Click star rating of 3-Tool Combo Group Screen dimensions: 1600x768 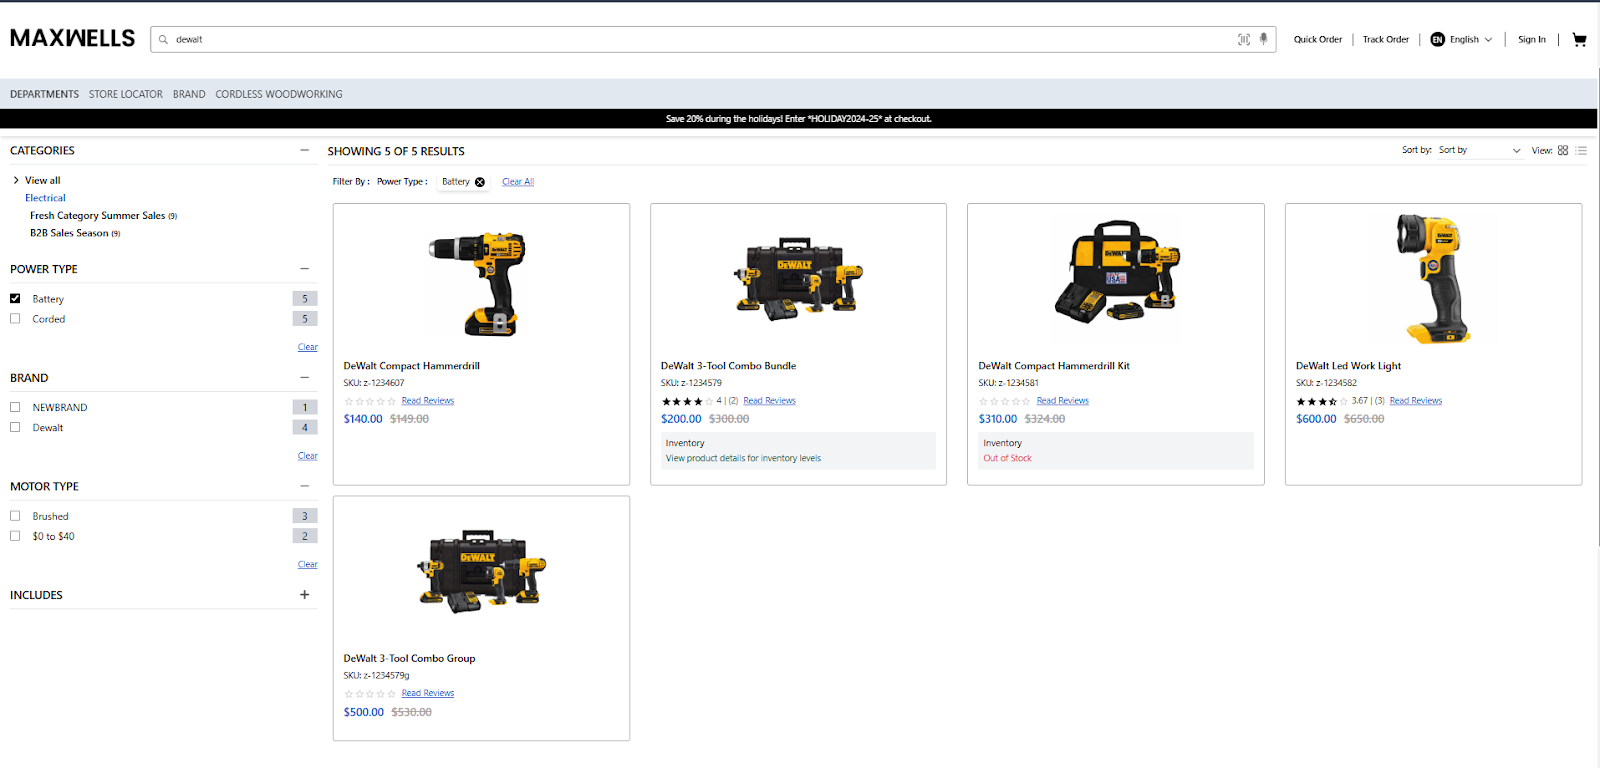tap(370, 694)
